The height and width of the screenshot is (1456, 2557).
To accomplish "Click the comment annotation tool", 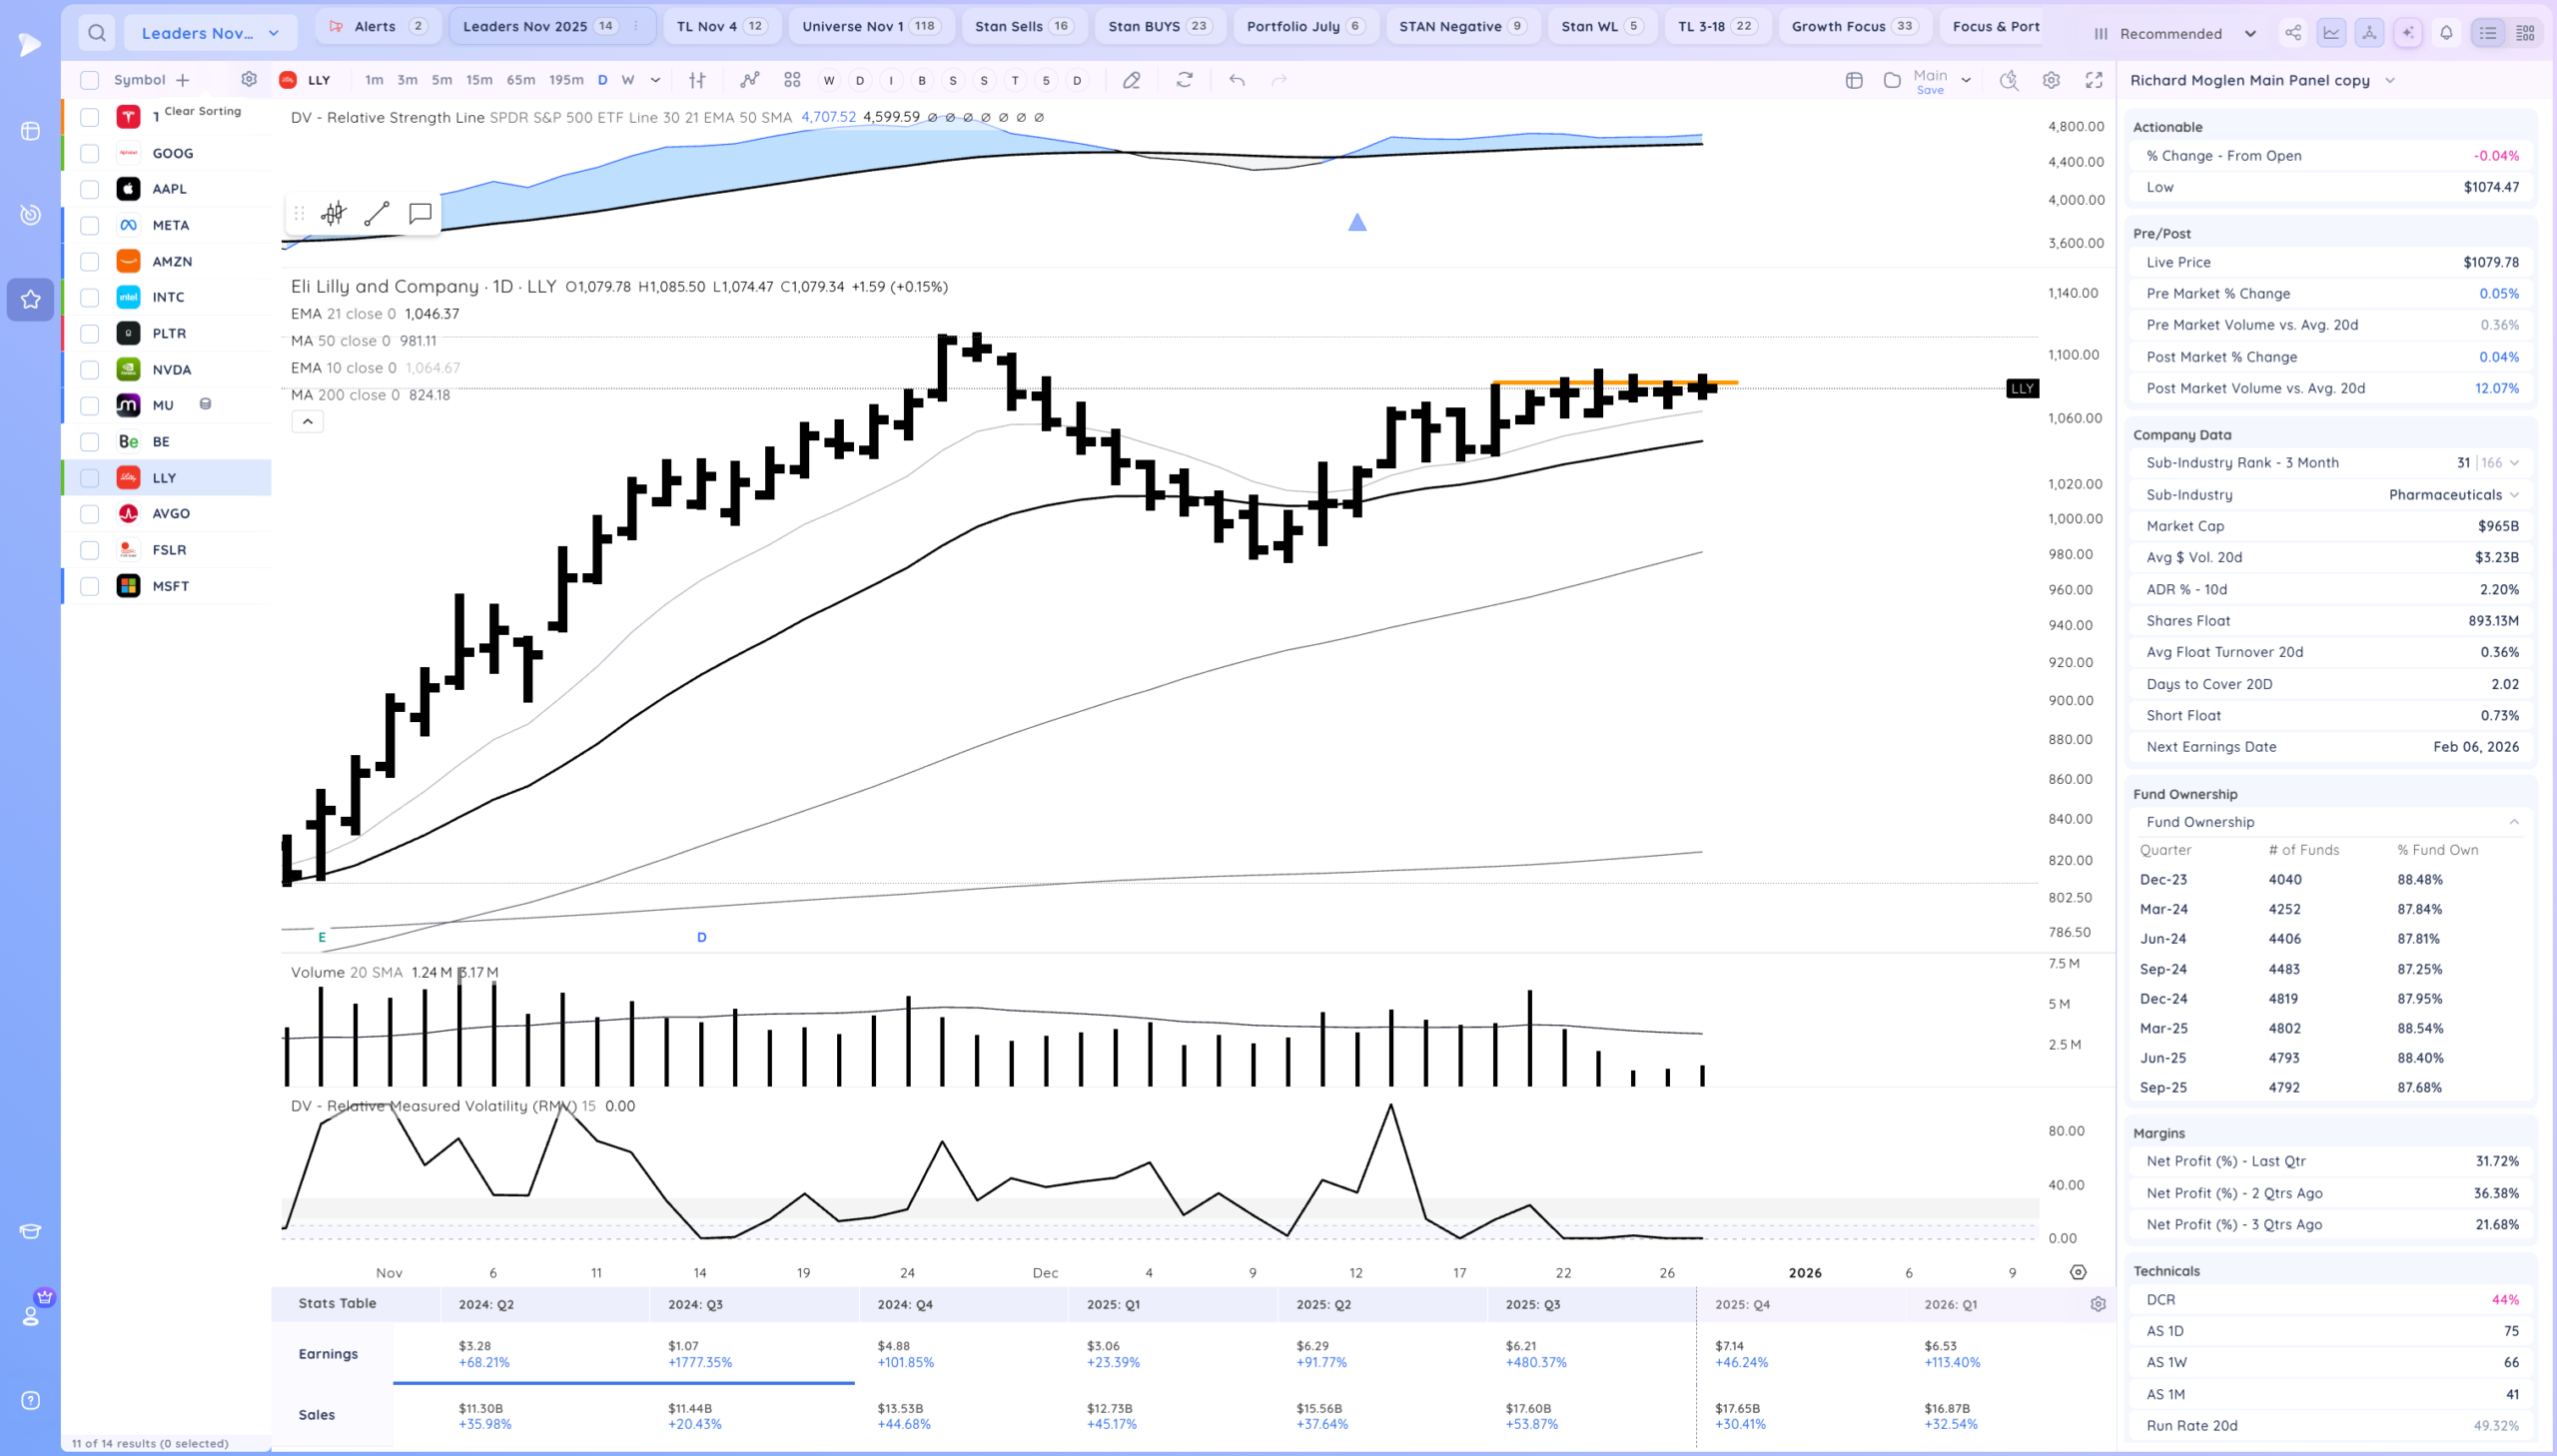I will point(420,213).
